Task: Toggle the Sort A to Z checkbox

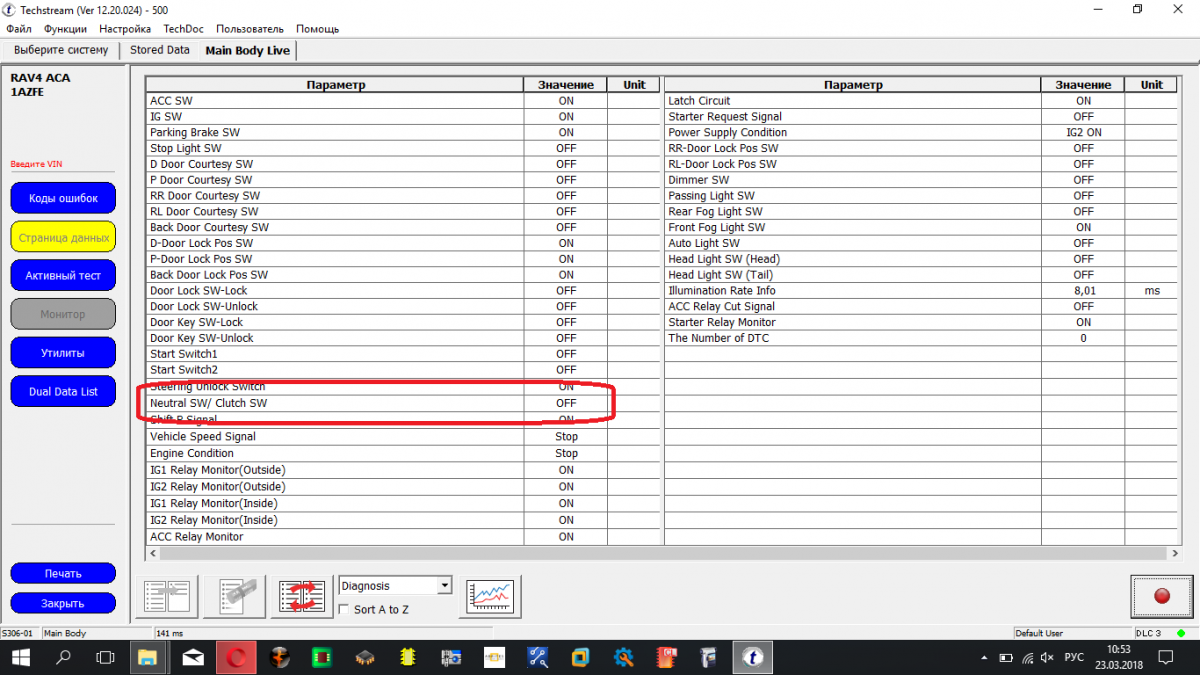Action: pyautogui.click(x=345, y=609)
